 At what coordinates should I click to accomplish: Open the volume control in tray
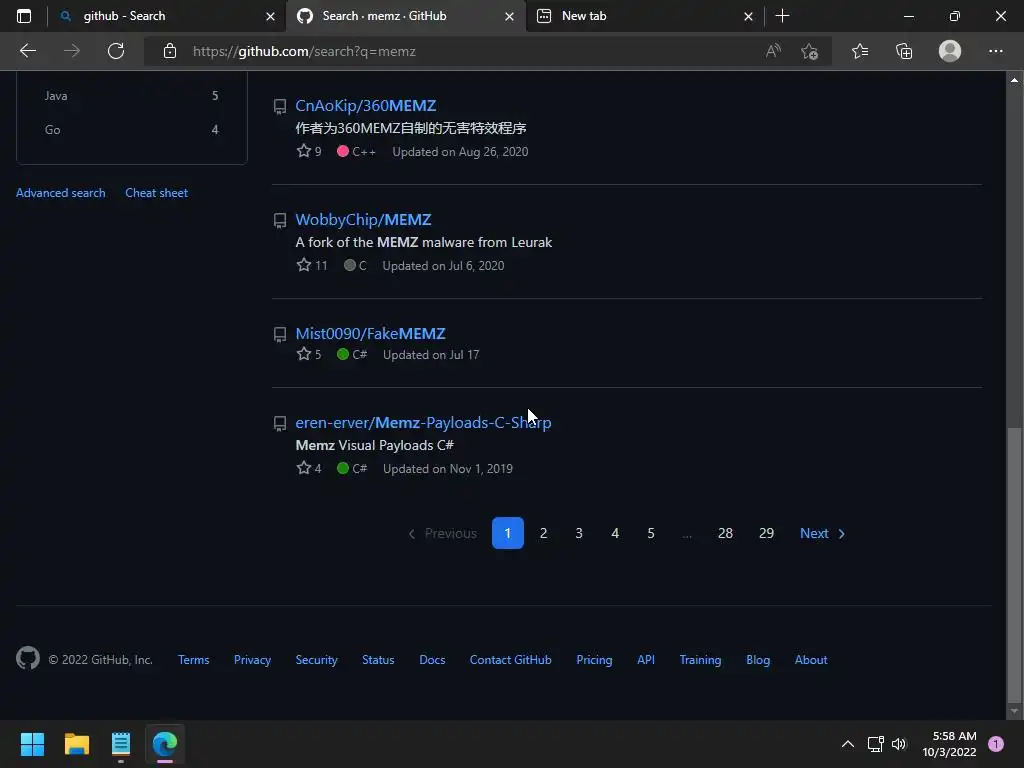point(899,744)
